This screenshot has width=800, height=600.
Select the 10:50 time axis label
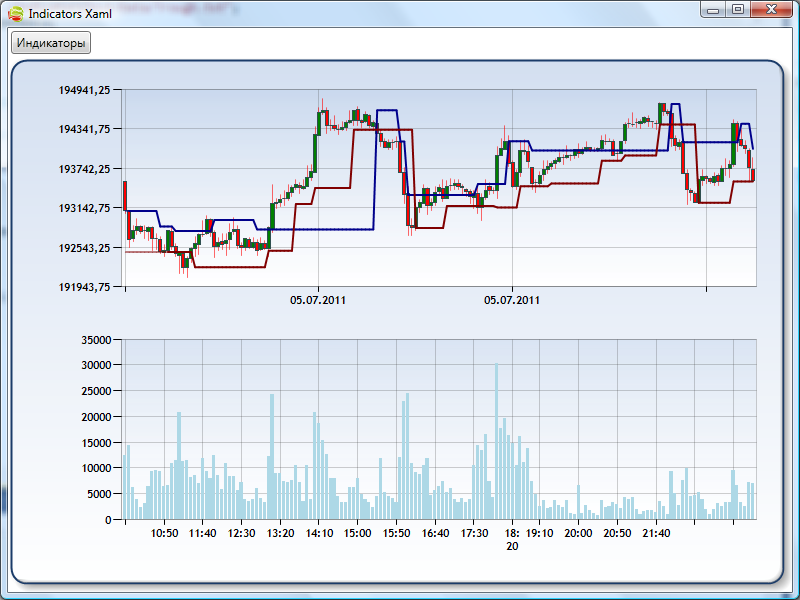pyautogui.click(x=164, y=534)
